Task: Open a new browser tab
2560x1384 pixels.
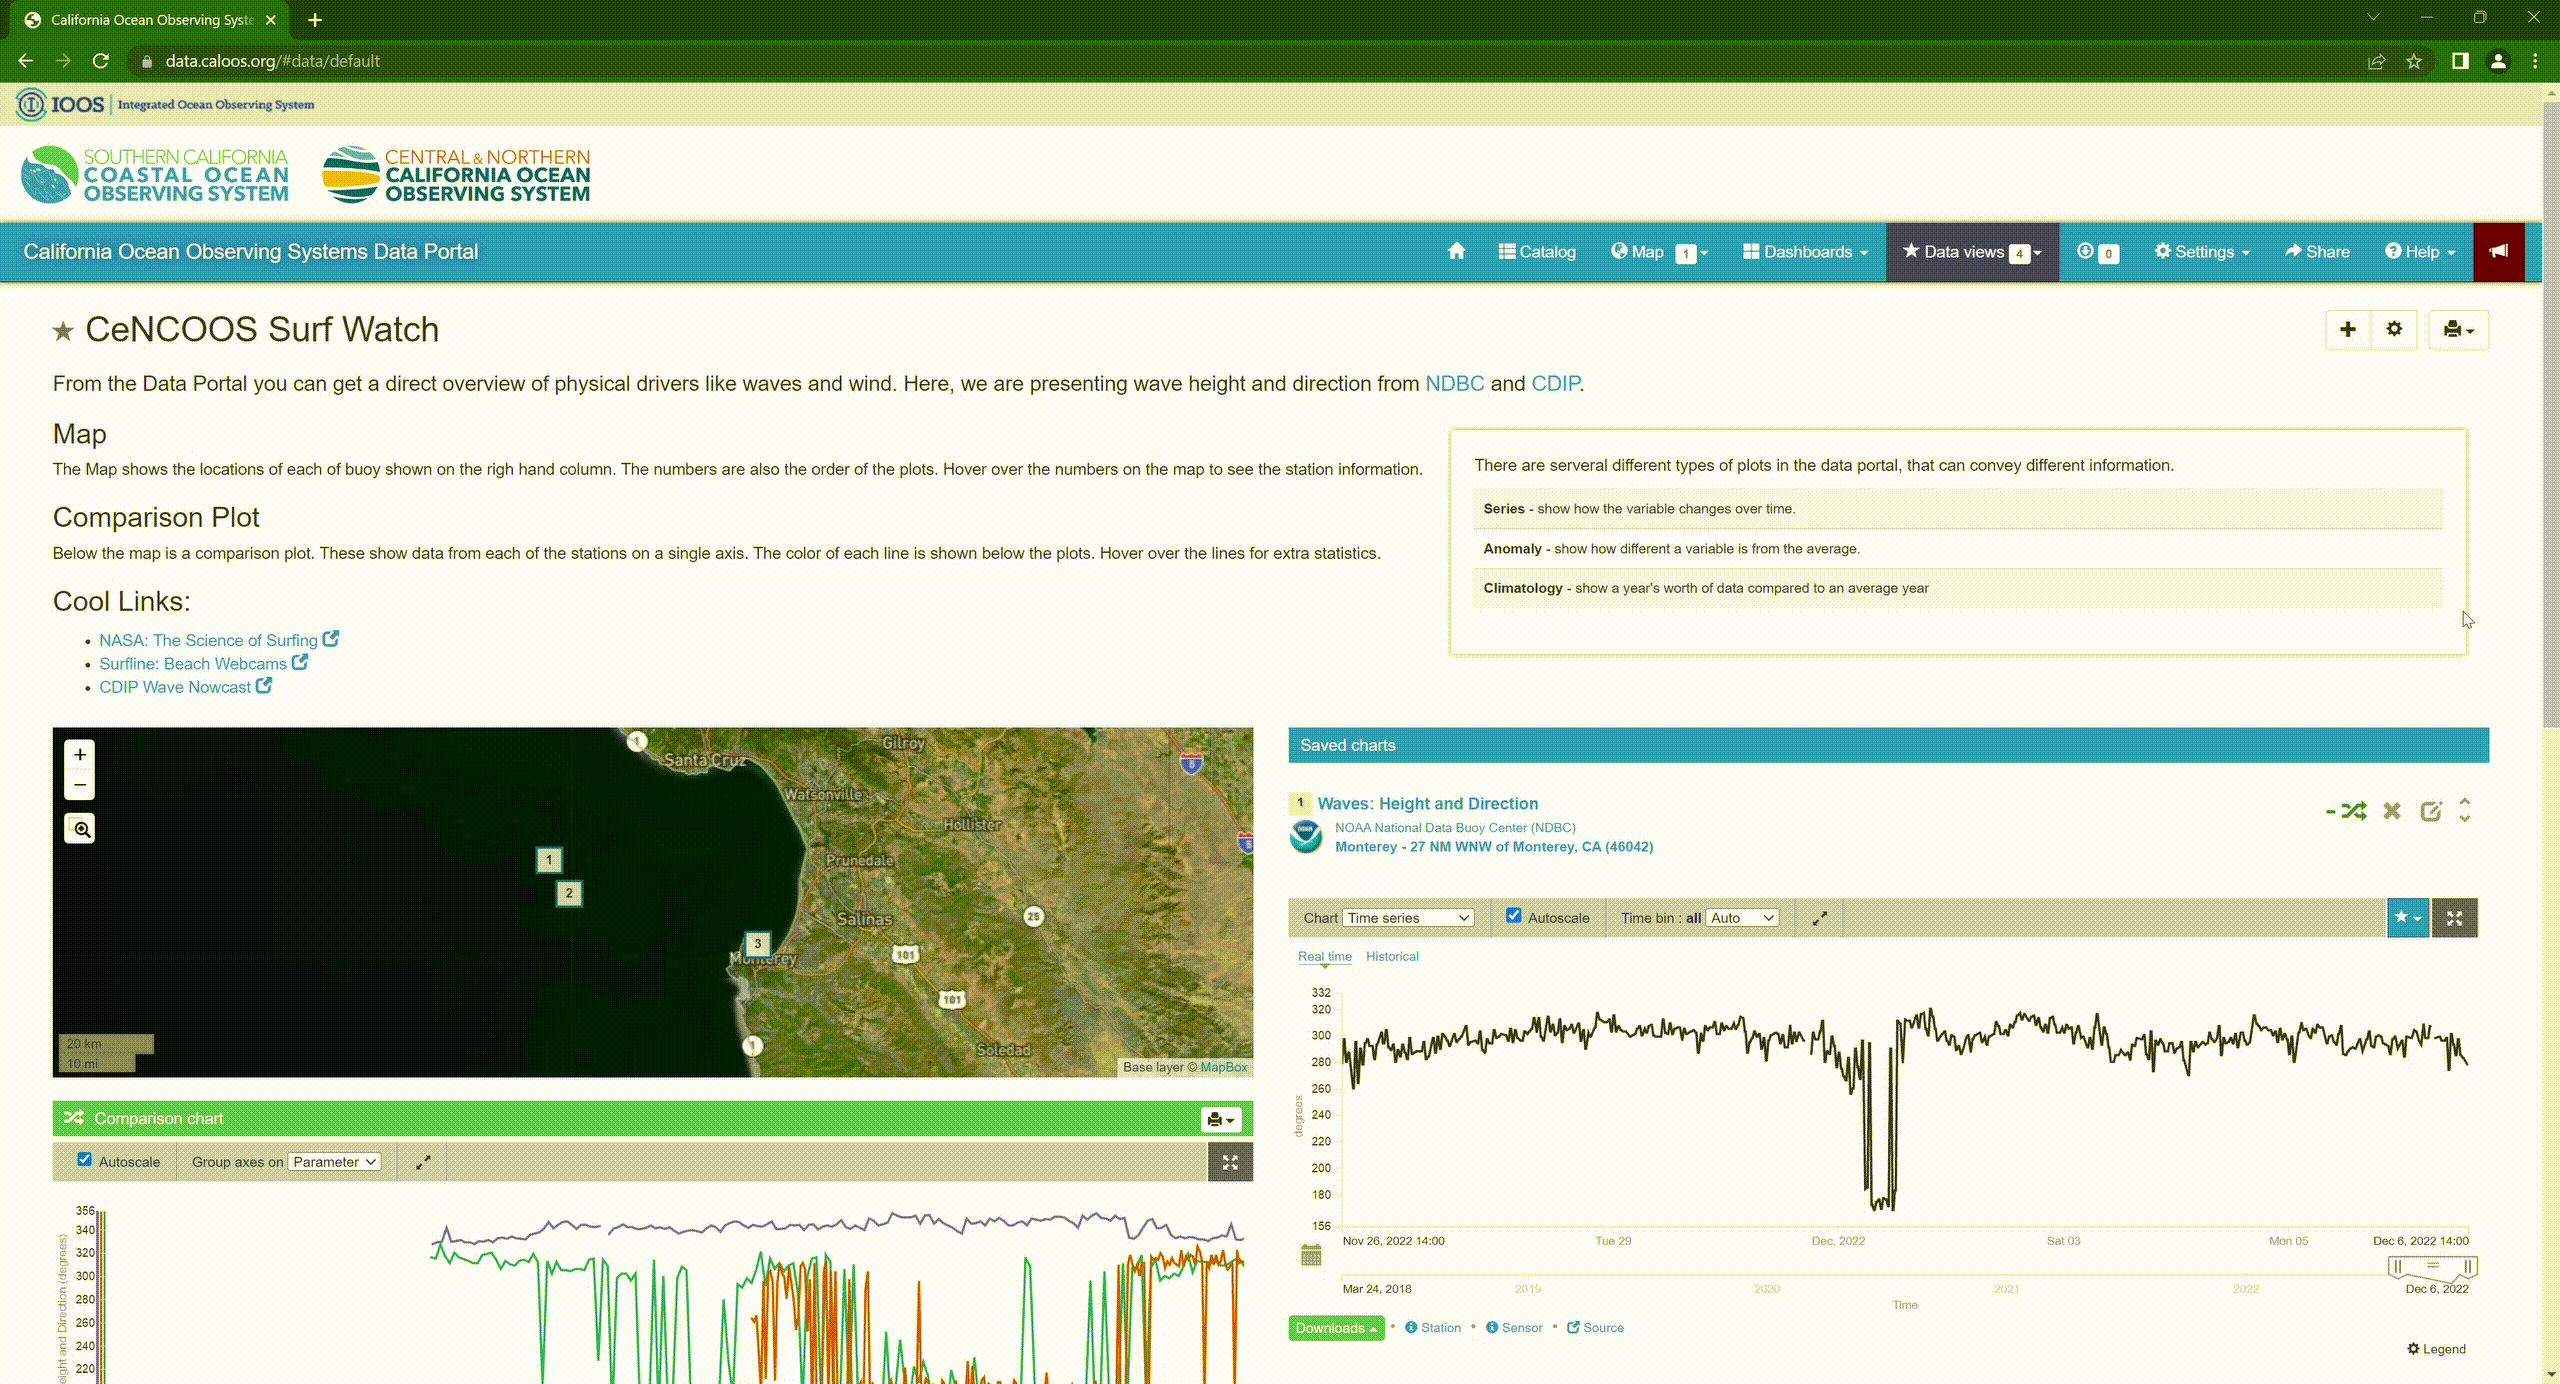Action: 315,19
